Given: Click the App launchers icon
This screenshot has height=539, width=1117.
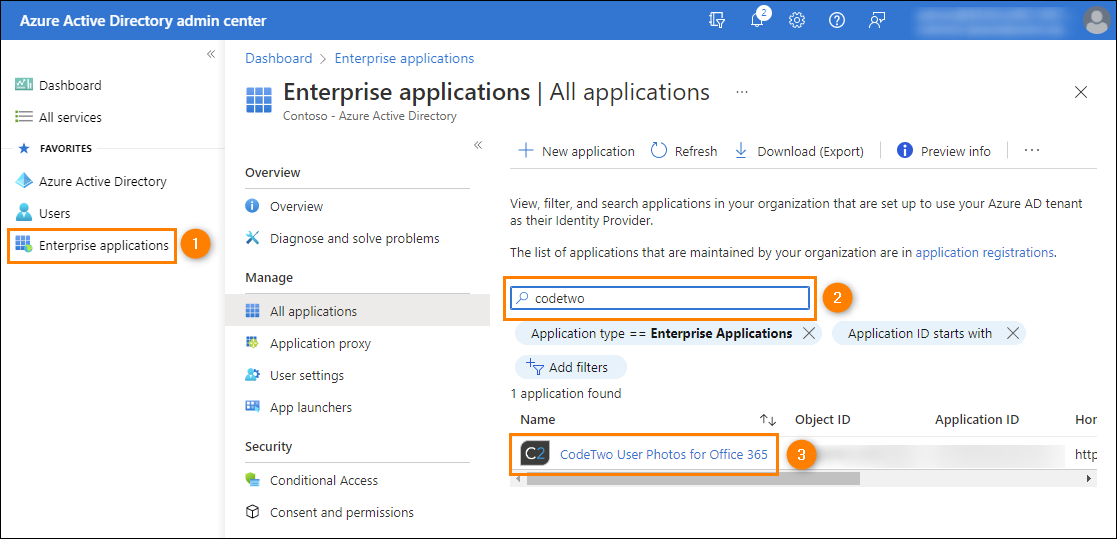Looking at the screenshot, I should [x=252, y=407].
